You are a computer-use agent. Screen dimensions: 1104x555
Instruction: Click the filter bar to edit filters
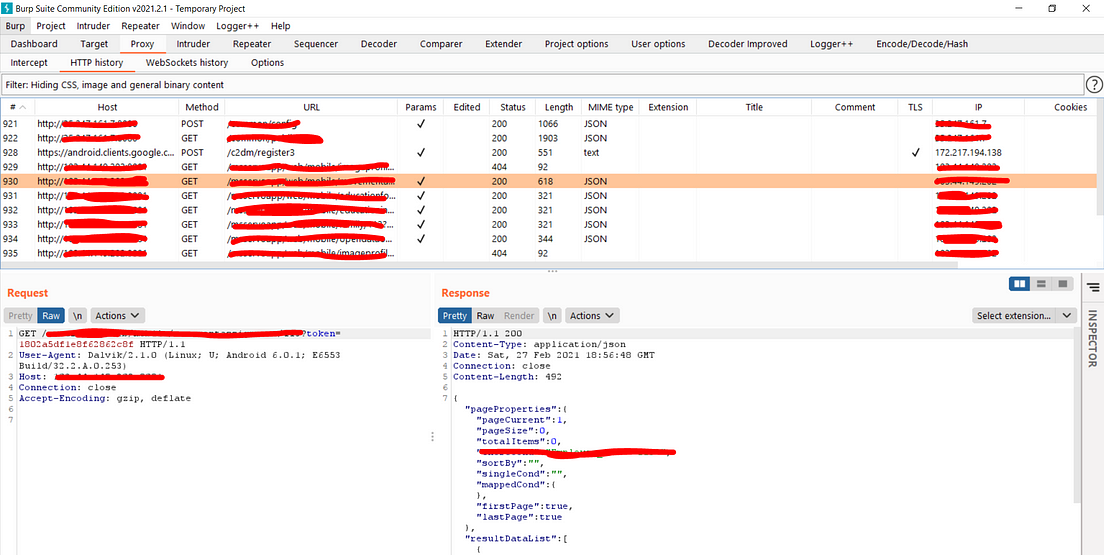[542, 85]
